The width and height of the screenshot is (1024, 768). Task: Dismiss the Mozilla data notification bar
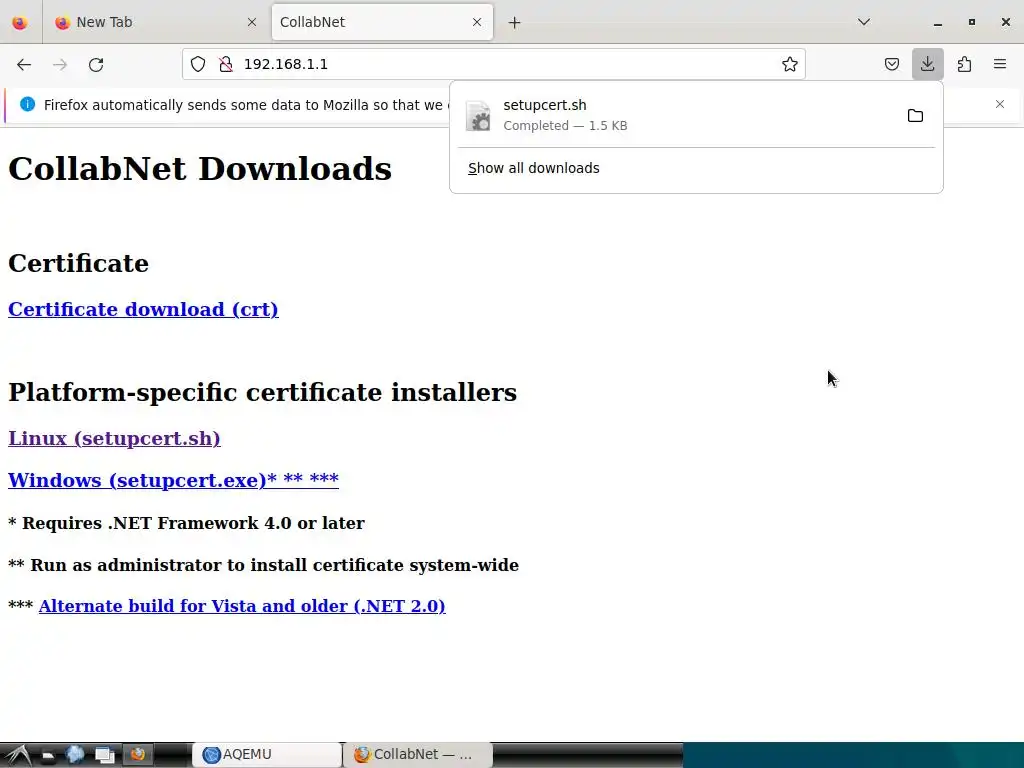(1000, 104)
